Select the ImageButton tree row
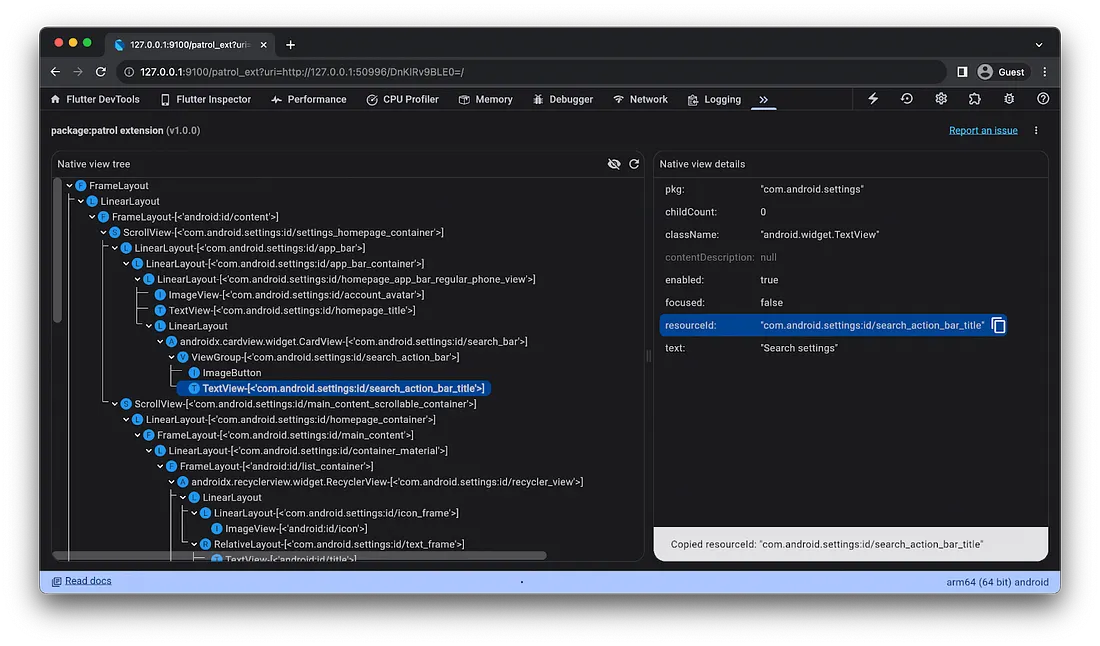This screenshot has width=1100, height=646. 225,372
